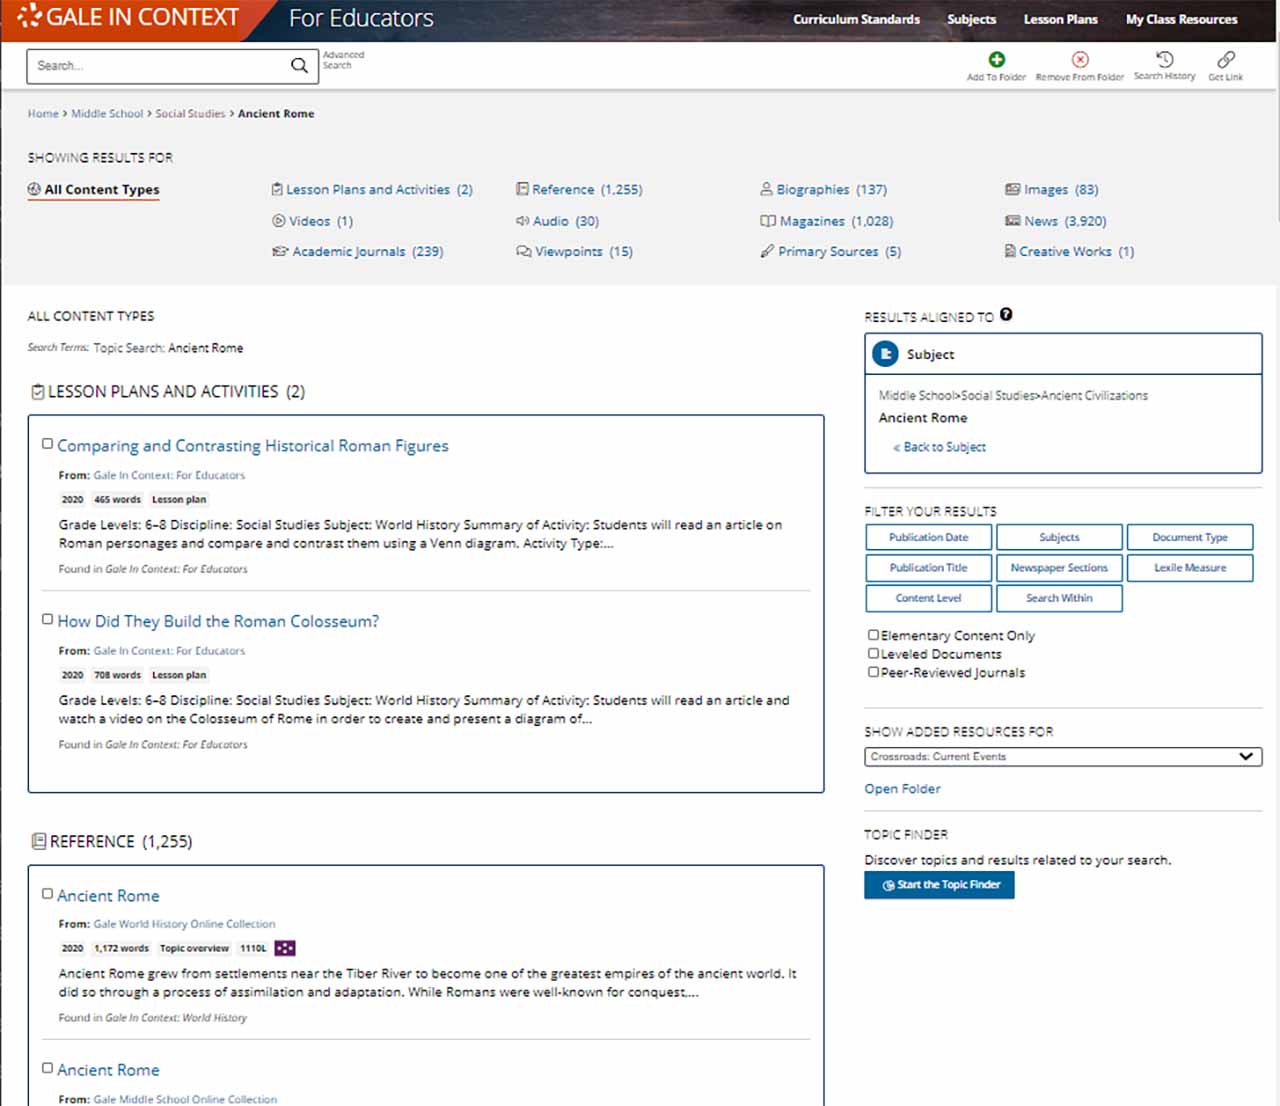The image size is (1280, 1106).
Task: Click the Reference section heading icon
Action: pyautogui.click(x=38, y=841)
